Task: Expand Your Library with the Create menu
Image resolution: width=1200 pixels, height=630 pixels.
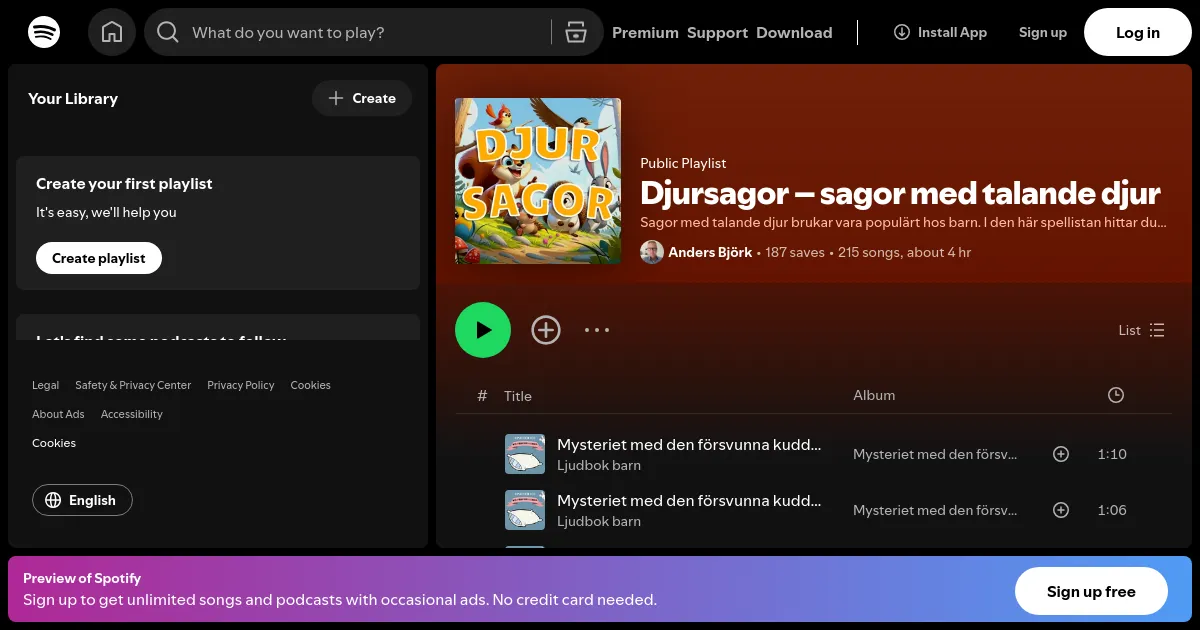Action: click(x=362, y=98)
